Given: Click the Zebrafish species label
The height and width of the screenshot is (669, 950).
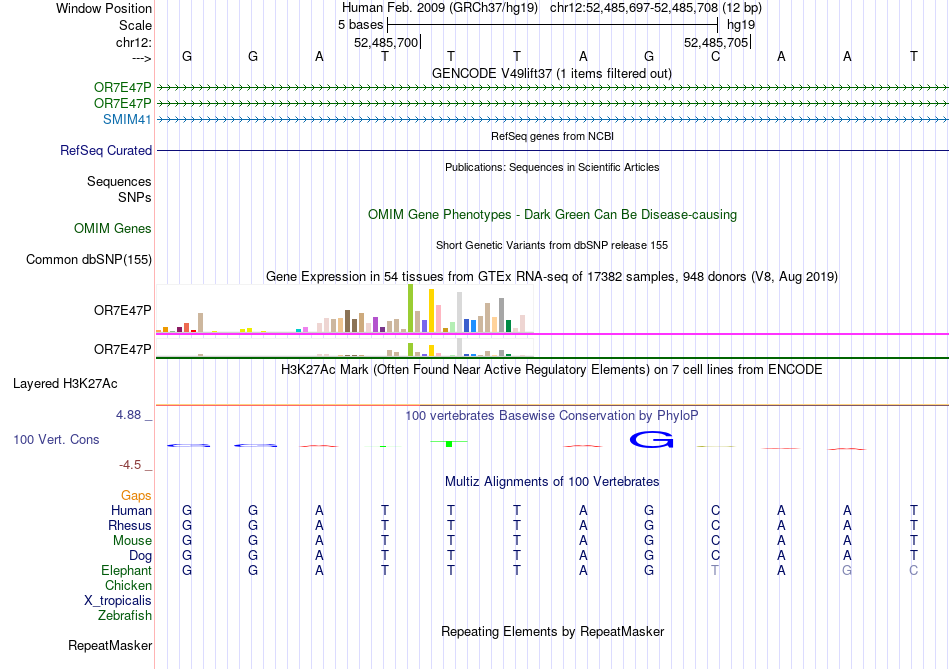Looking at the screenshot, I should tap(125, 616).
